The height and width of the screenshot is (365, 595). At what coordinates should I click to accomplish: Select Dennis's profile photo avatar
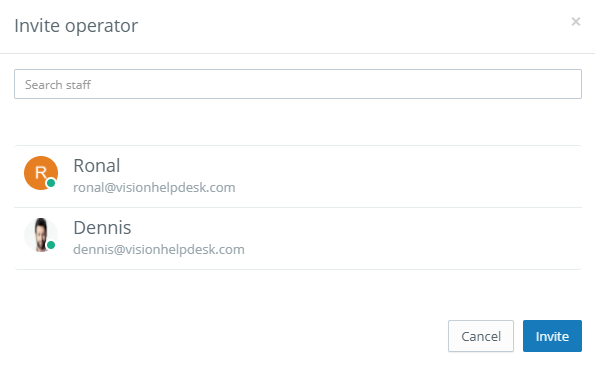pos(41,235)
